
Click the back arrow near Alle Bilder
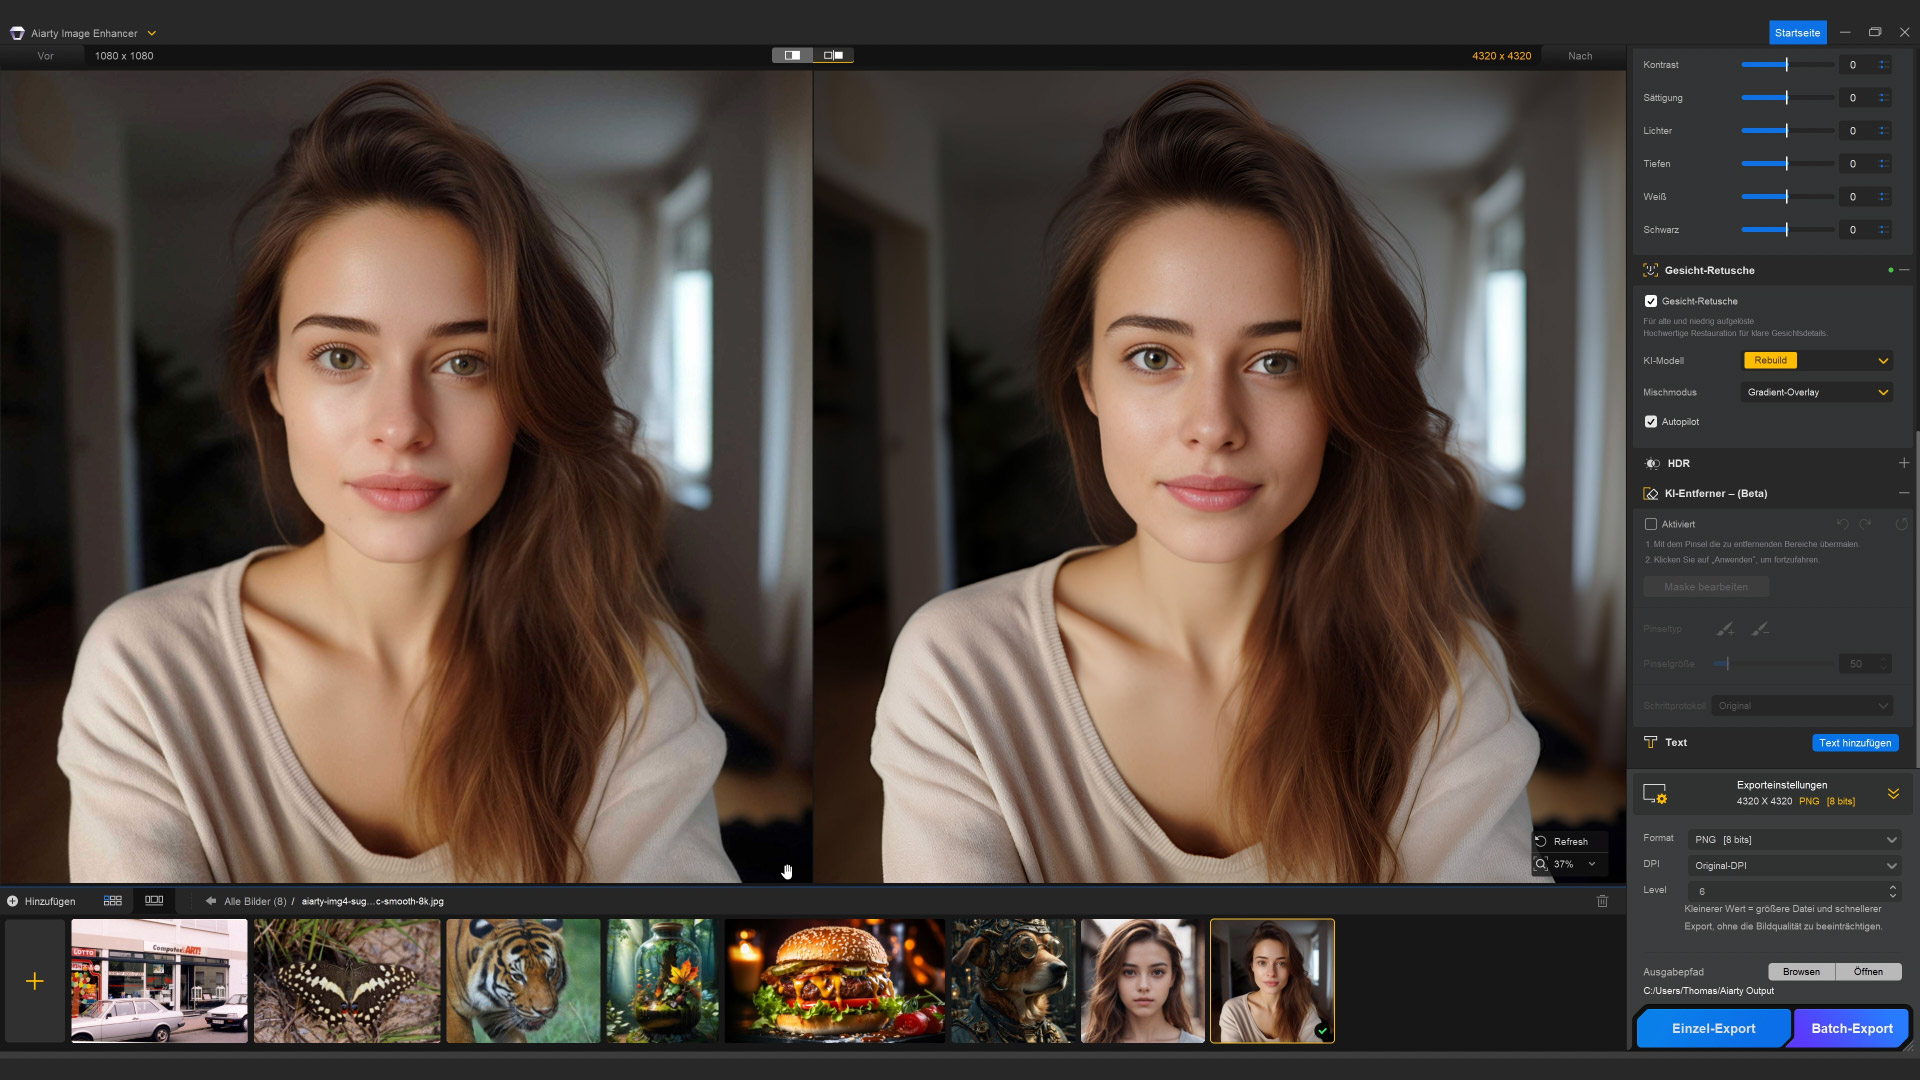[x=211, y=901]
